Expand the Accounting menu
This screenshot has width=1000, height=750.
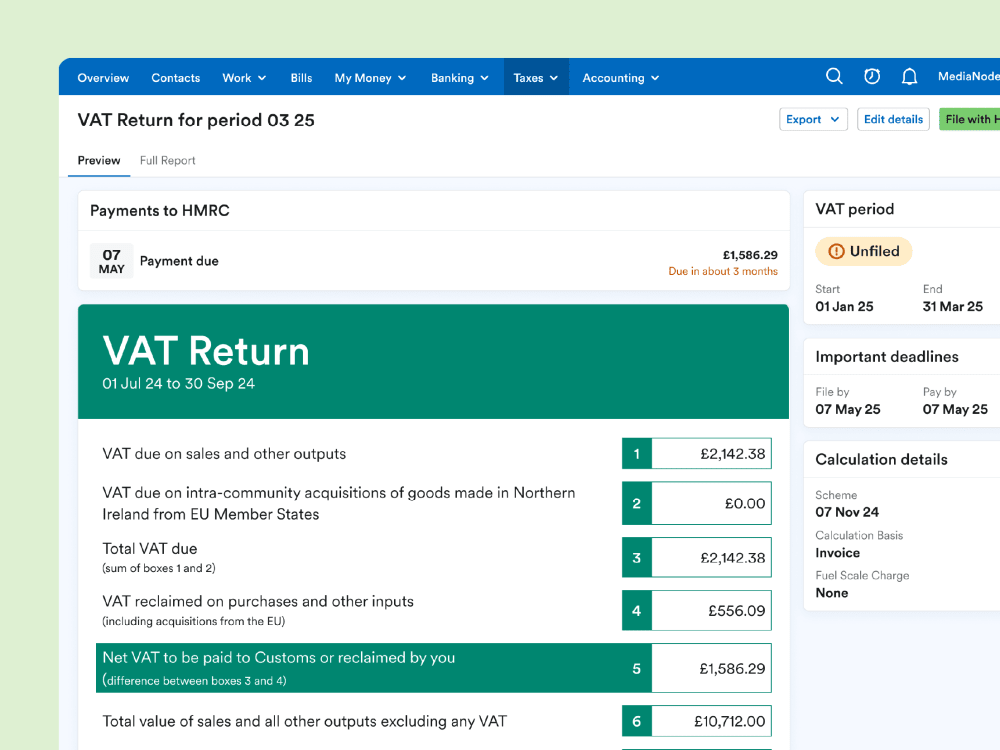619,77
